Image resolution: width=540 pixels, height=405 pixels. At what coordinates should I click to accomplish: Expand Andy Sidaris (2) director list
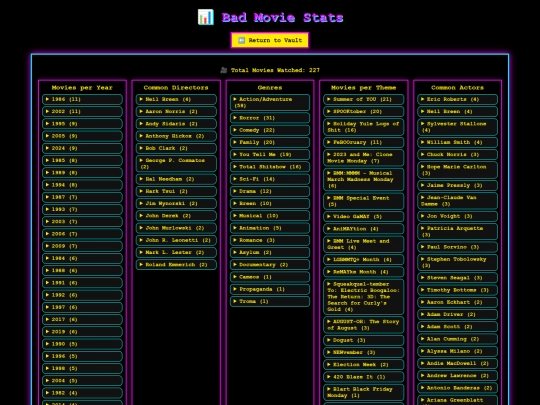[176, 124]
